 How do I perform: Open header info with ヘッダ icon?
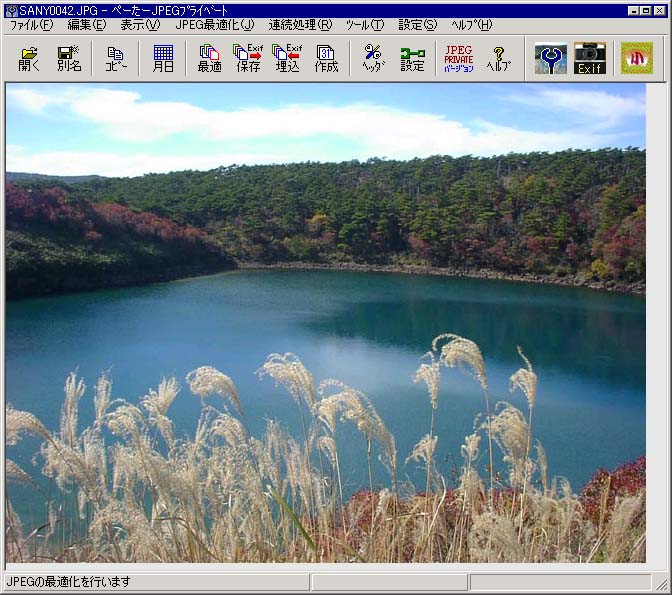coord(373,59)
